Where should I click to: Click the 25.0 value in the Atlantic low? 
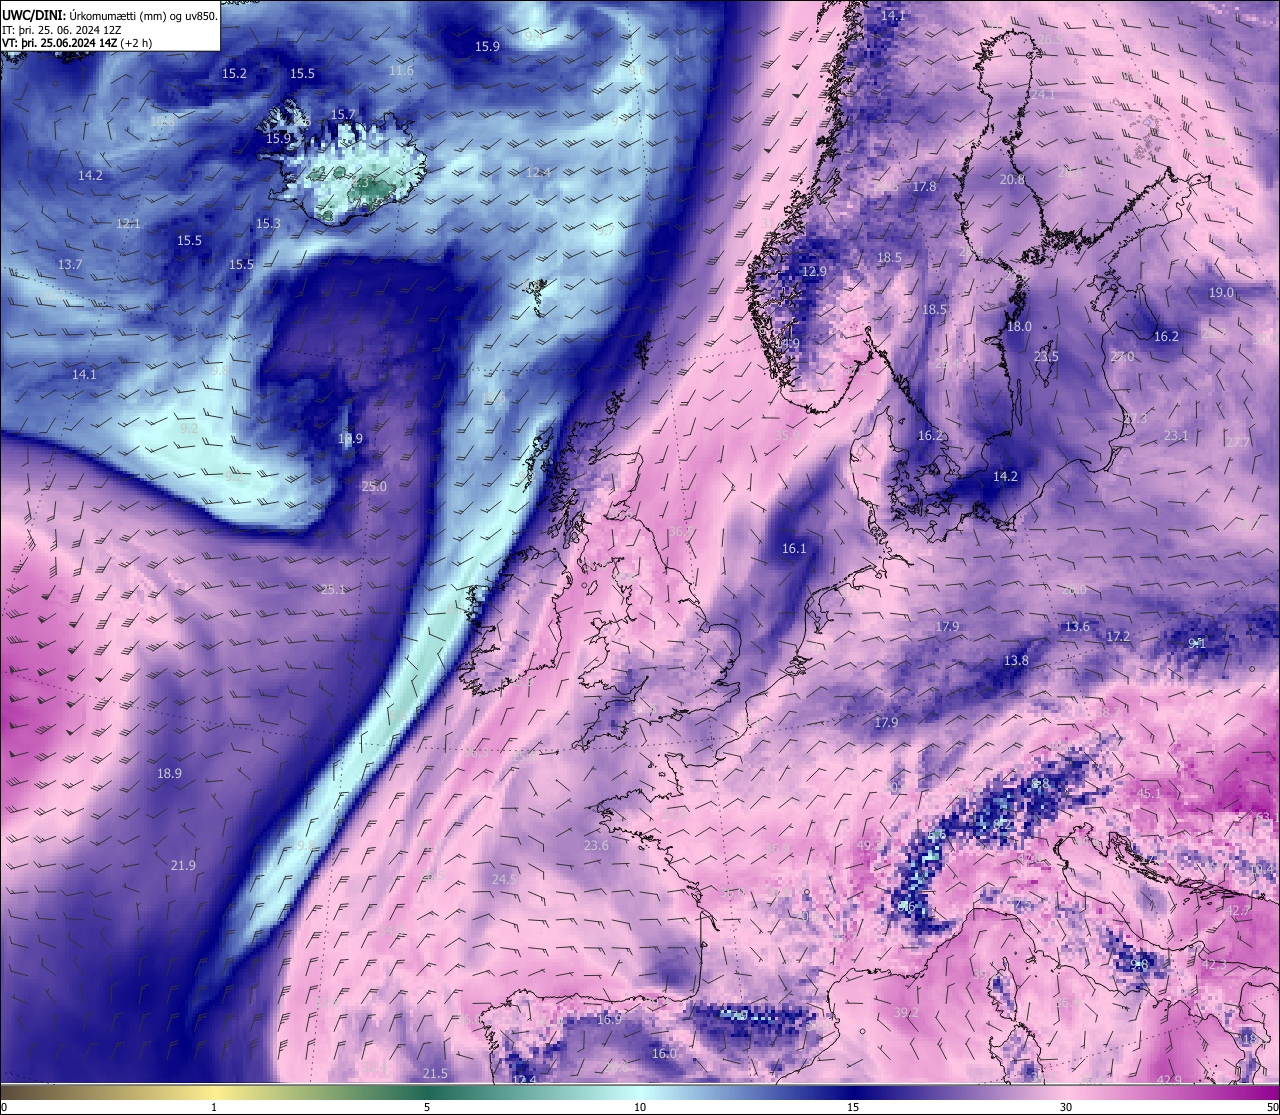click(374, 487)
